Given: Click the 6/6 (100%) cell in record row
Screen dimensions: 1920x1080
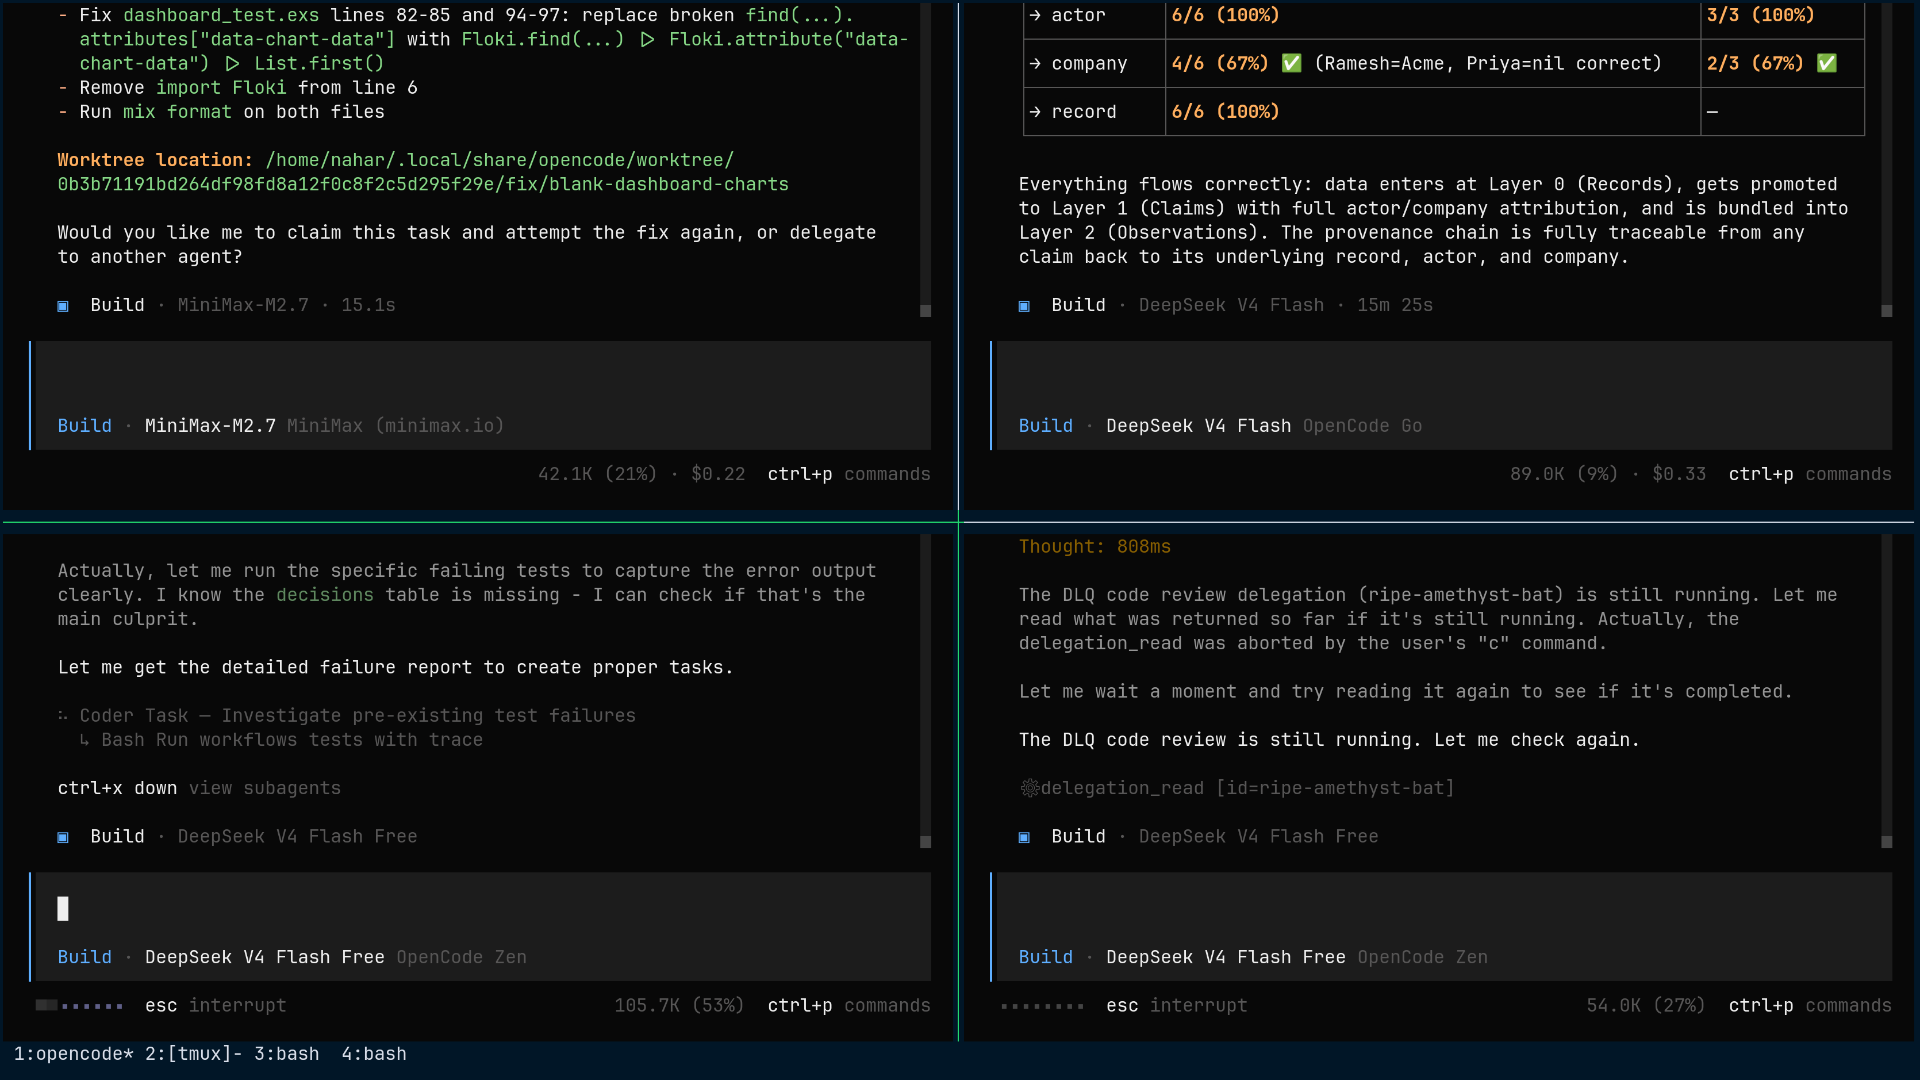Looking at the screenshot, I should 1225,112.
